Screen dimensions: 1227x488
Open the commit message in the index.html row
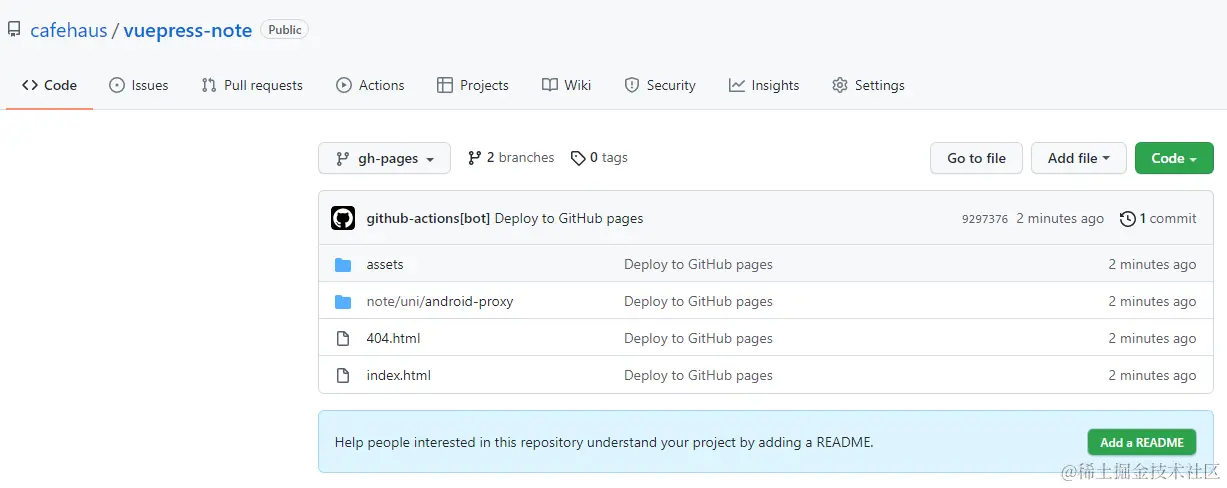(x=698, y=376)
